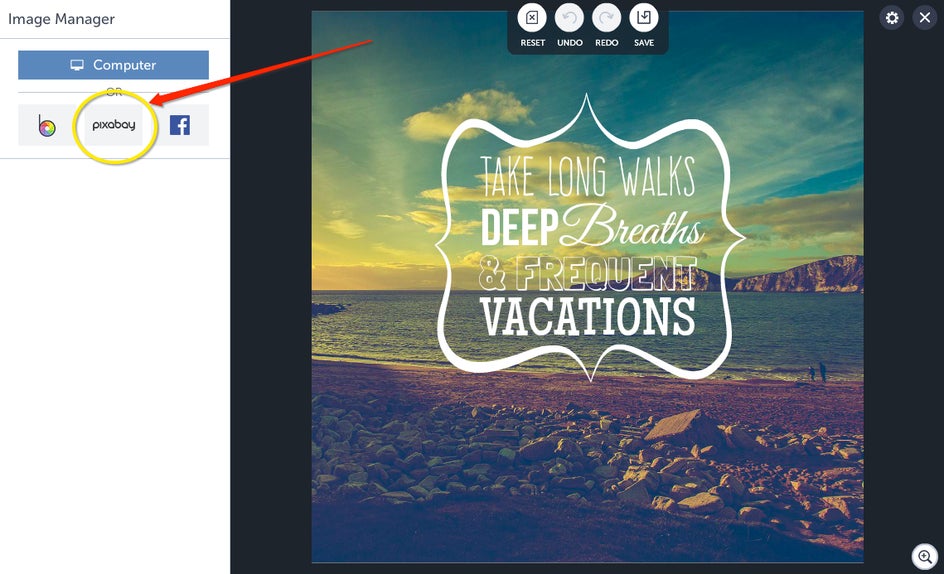The width and height of the screenshot is (944, 574).
Task: Open editor settings via the gear icon
Action: tap(892, 18)
